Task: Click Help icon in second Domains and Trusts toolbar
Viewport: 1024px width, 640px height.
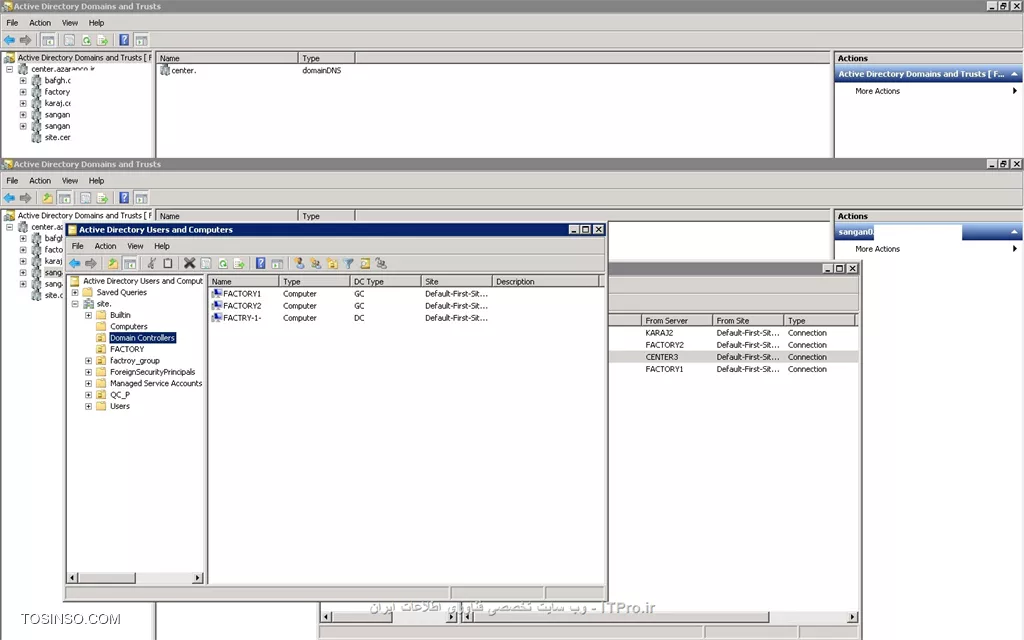Action: coord(124,198)
